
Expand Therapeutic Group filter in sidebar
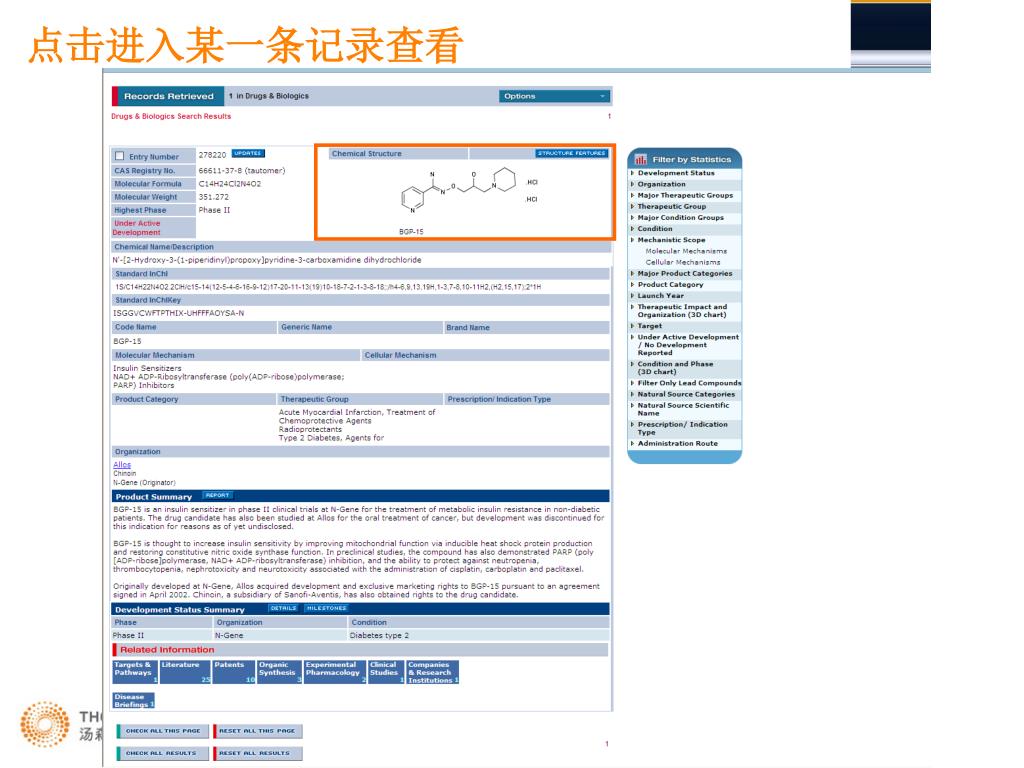point(672,206)
